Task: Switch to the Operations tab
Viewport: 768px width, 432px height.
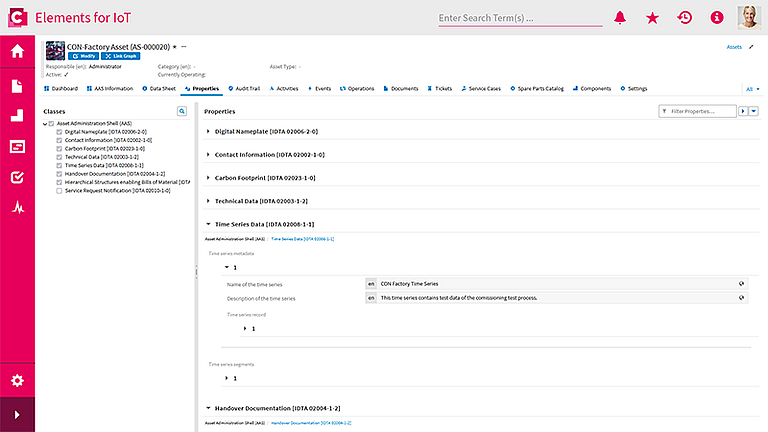Action: 357,89
